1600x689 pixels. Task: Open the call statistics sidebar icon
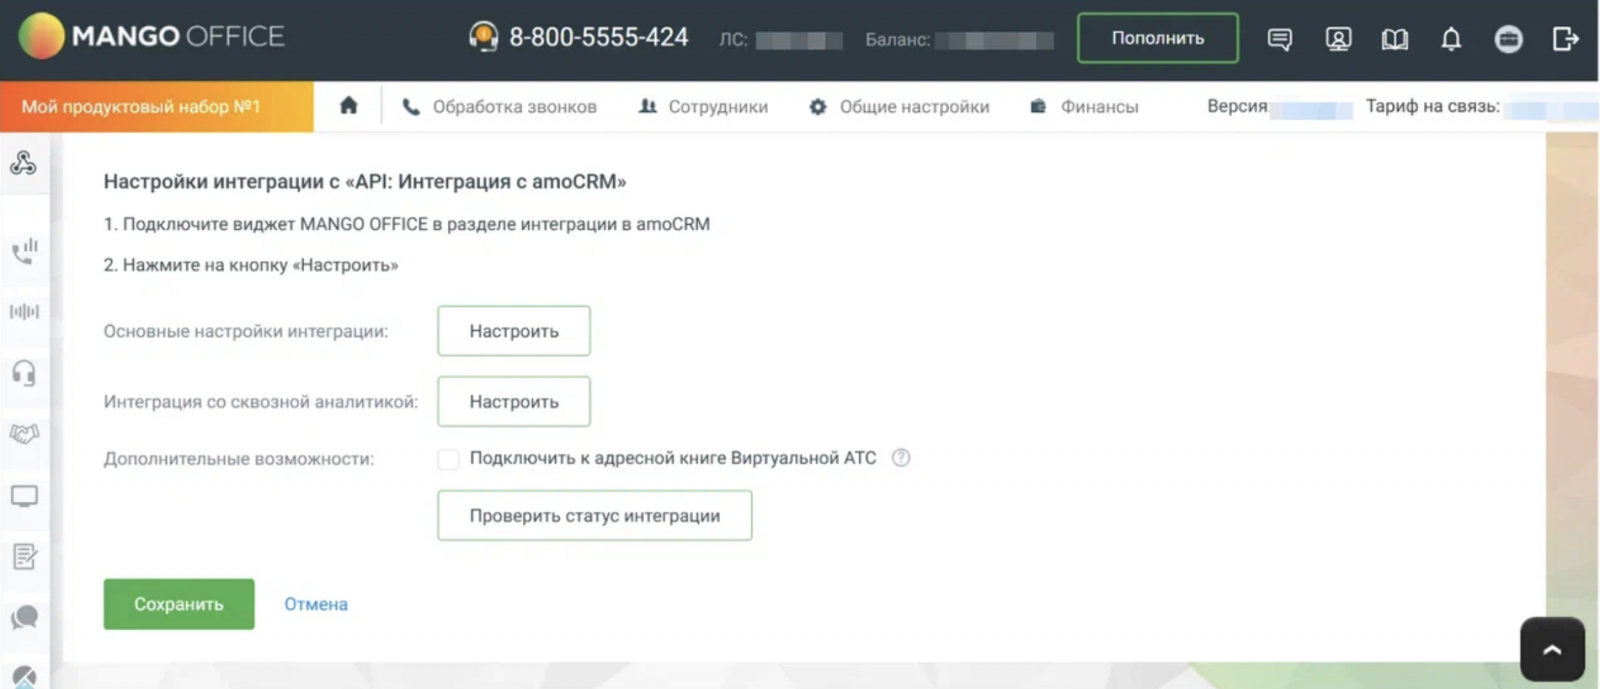click(x=24, y=250)
